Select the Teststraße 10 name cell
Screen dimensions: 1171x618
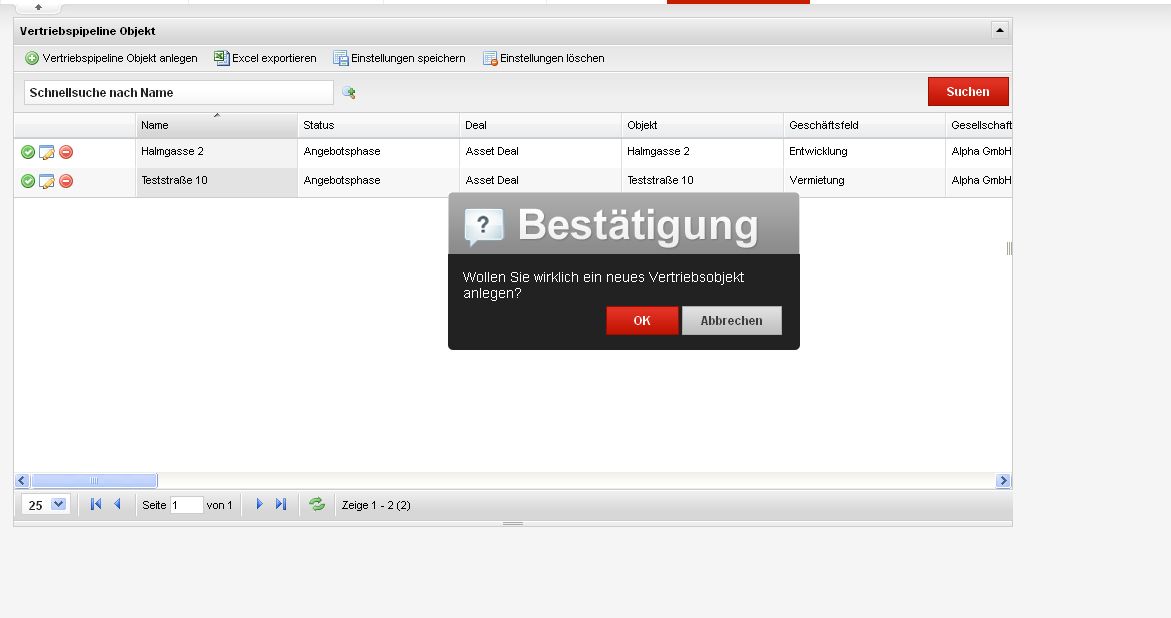(x=217, y=181)
